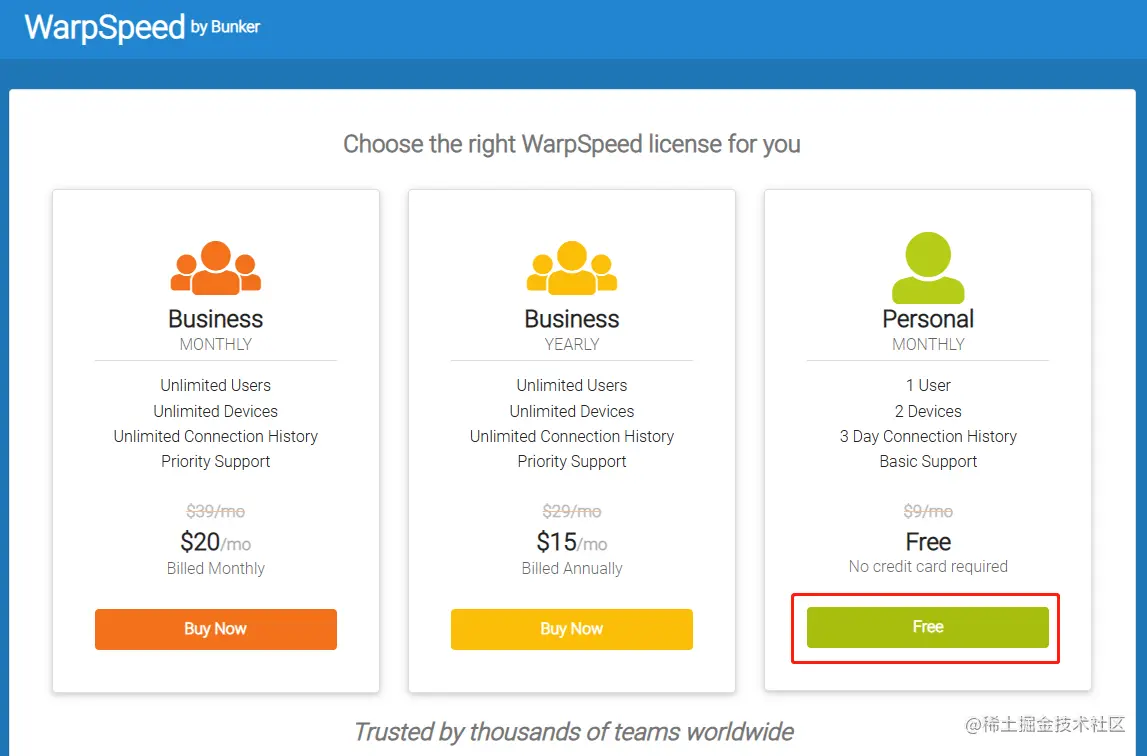Click the yellow Business Yearly group icon
This screenshot has height=756, width=1147.
click(x=572, y=268)
